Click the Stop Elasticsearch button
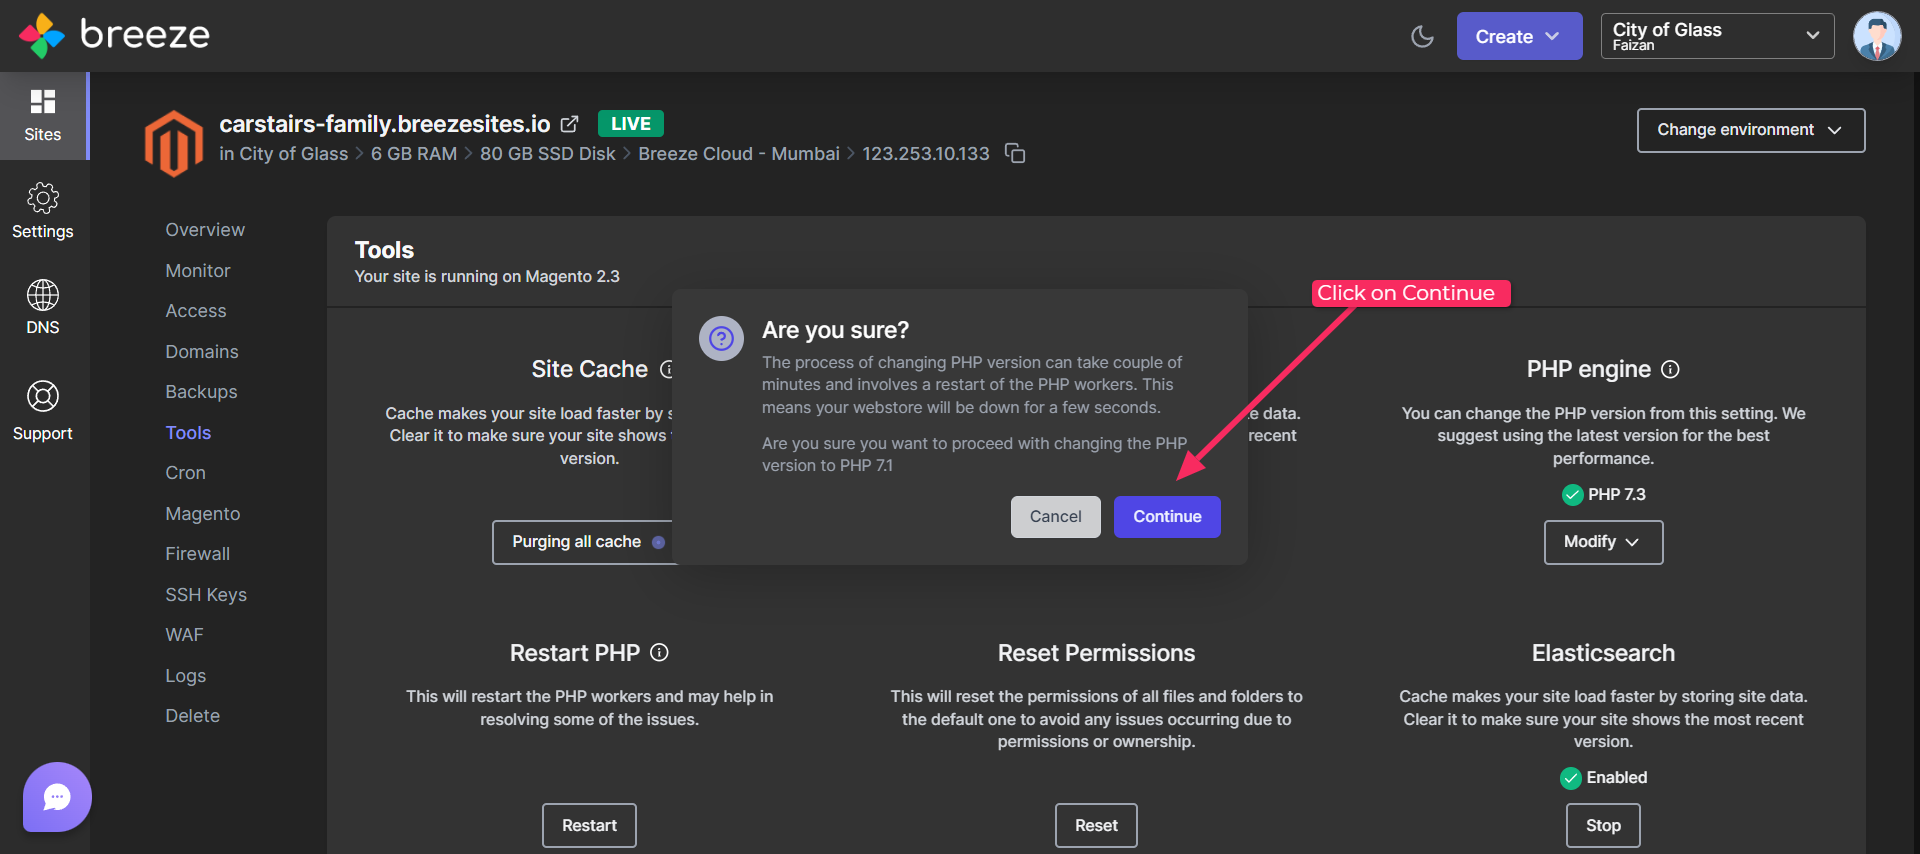 pyautogui.click(x=1603, y=826)
